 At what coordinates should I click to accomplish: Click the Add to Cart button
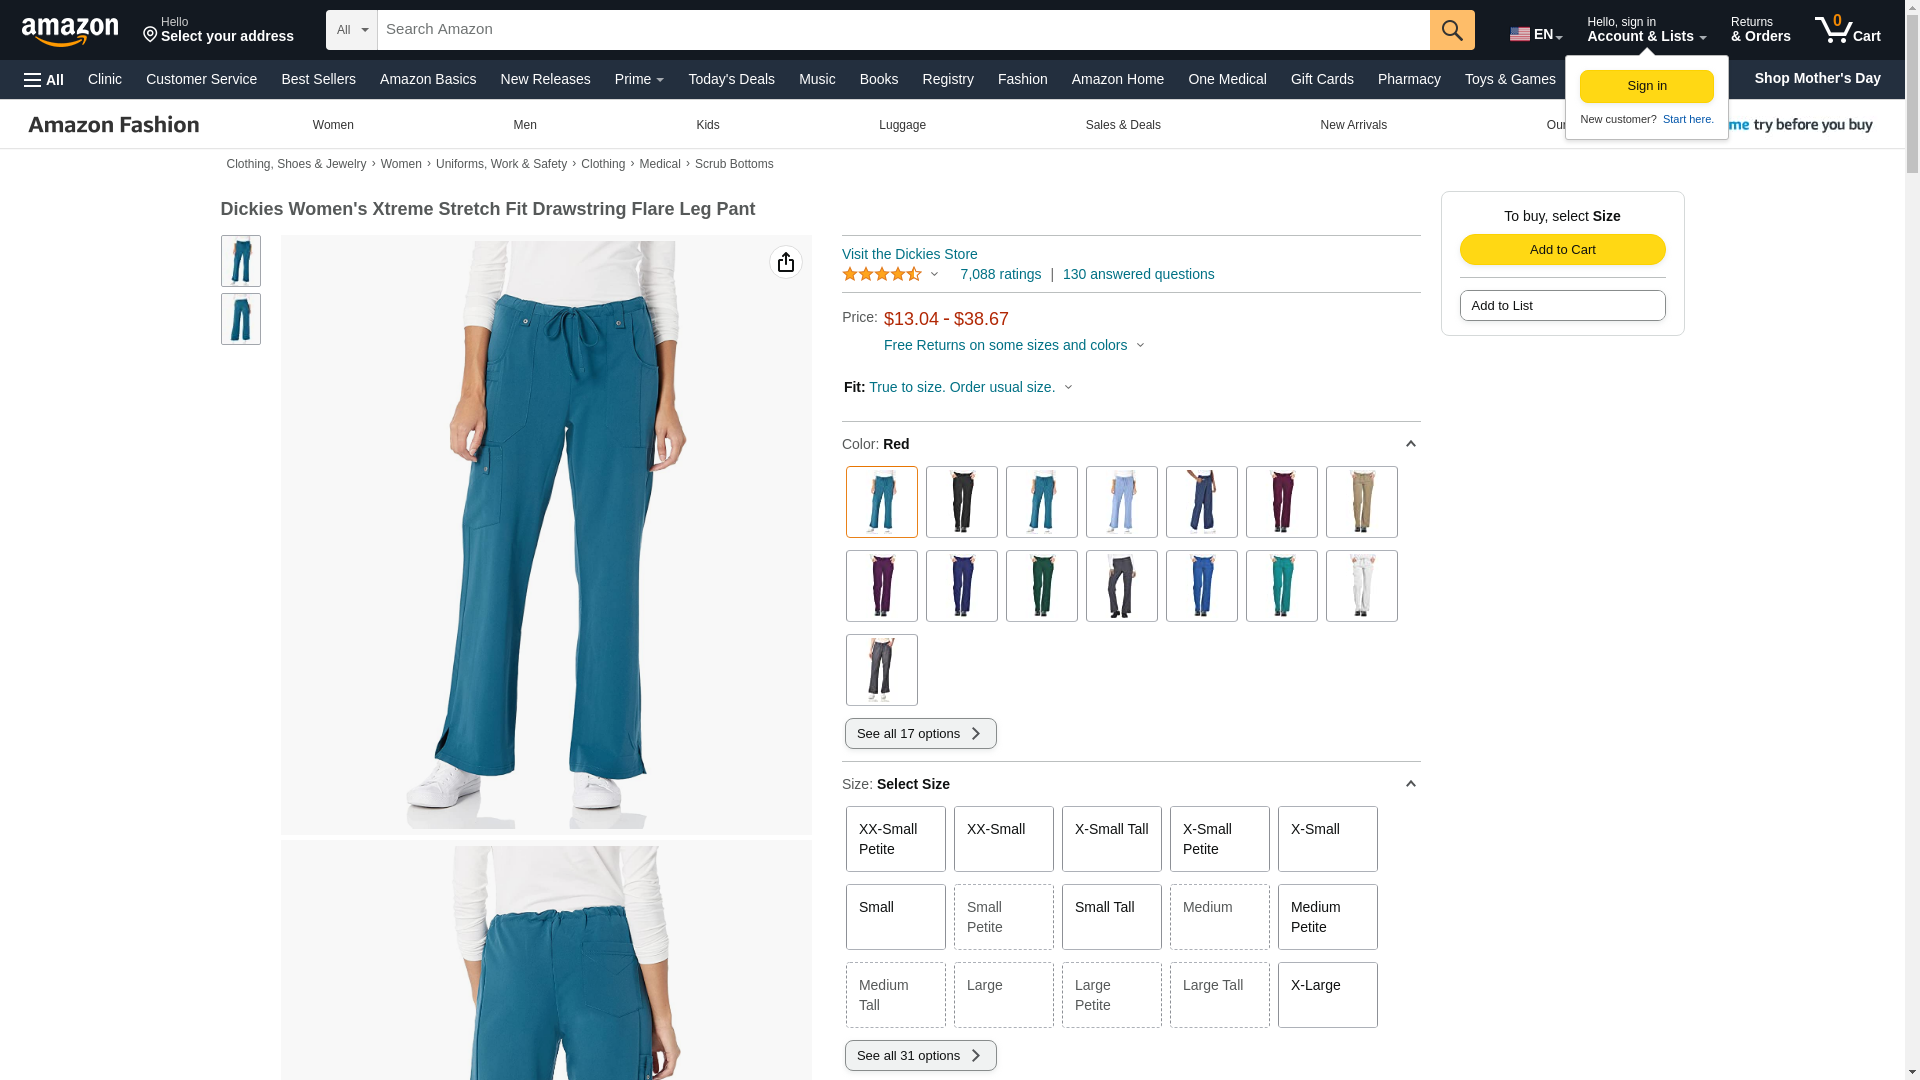click(1562, 250)
